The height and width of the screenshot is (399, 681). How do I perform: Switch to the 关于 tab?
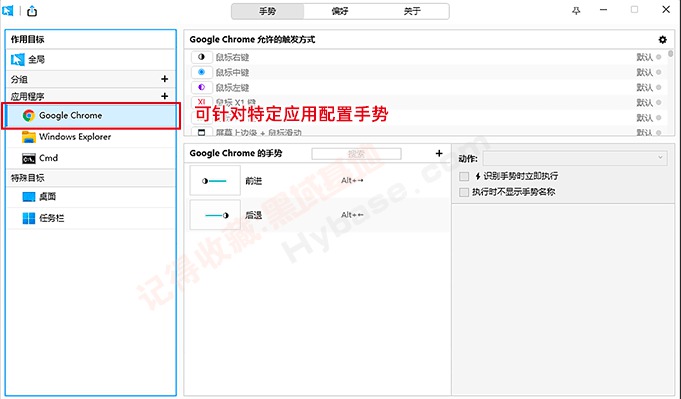tap(412, 11)
